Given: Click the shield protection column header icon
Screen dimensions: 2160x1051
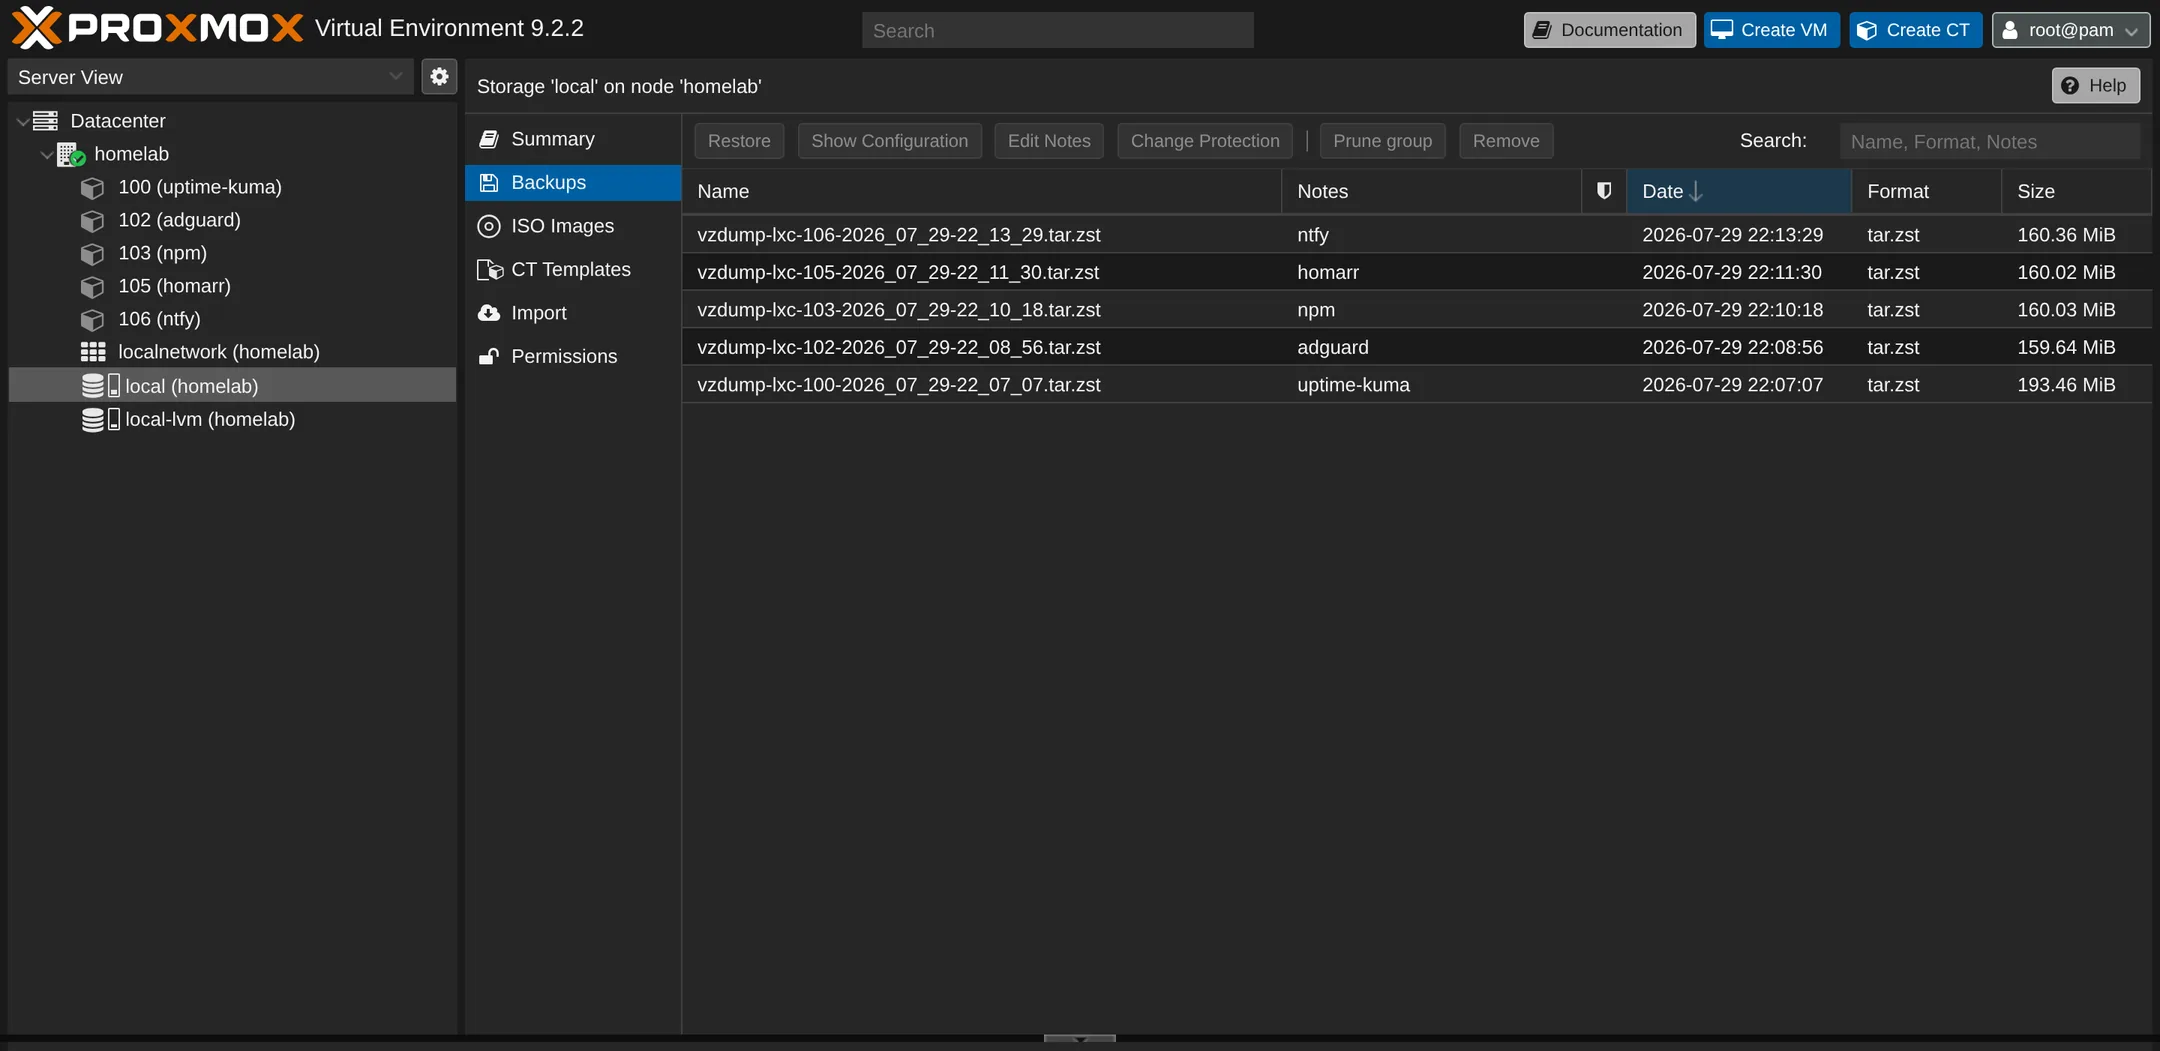Looking at the screenshot, I should (x=1604, y=191).
